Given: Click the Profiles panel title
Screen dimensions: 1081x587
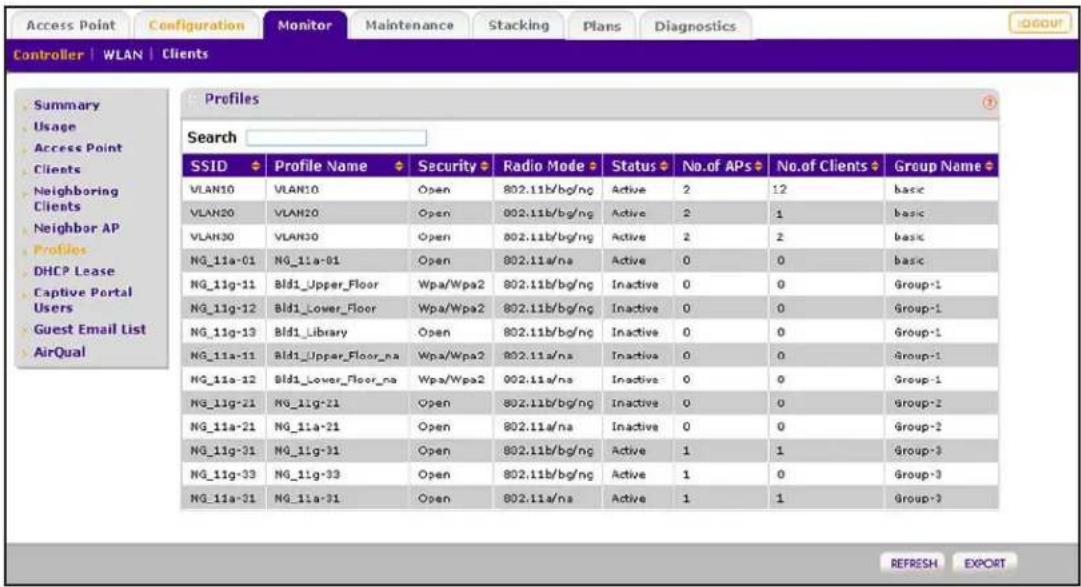Looking at the screenshot, I should tap(232, 99).
